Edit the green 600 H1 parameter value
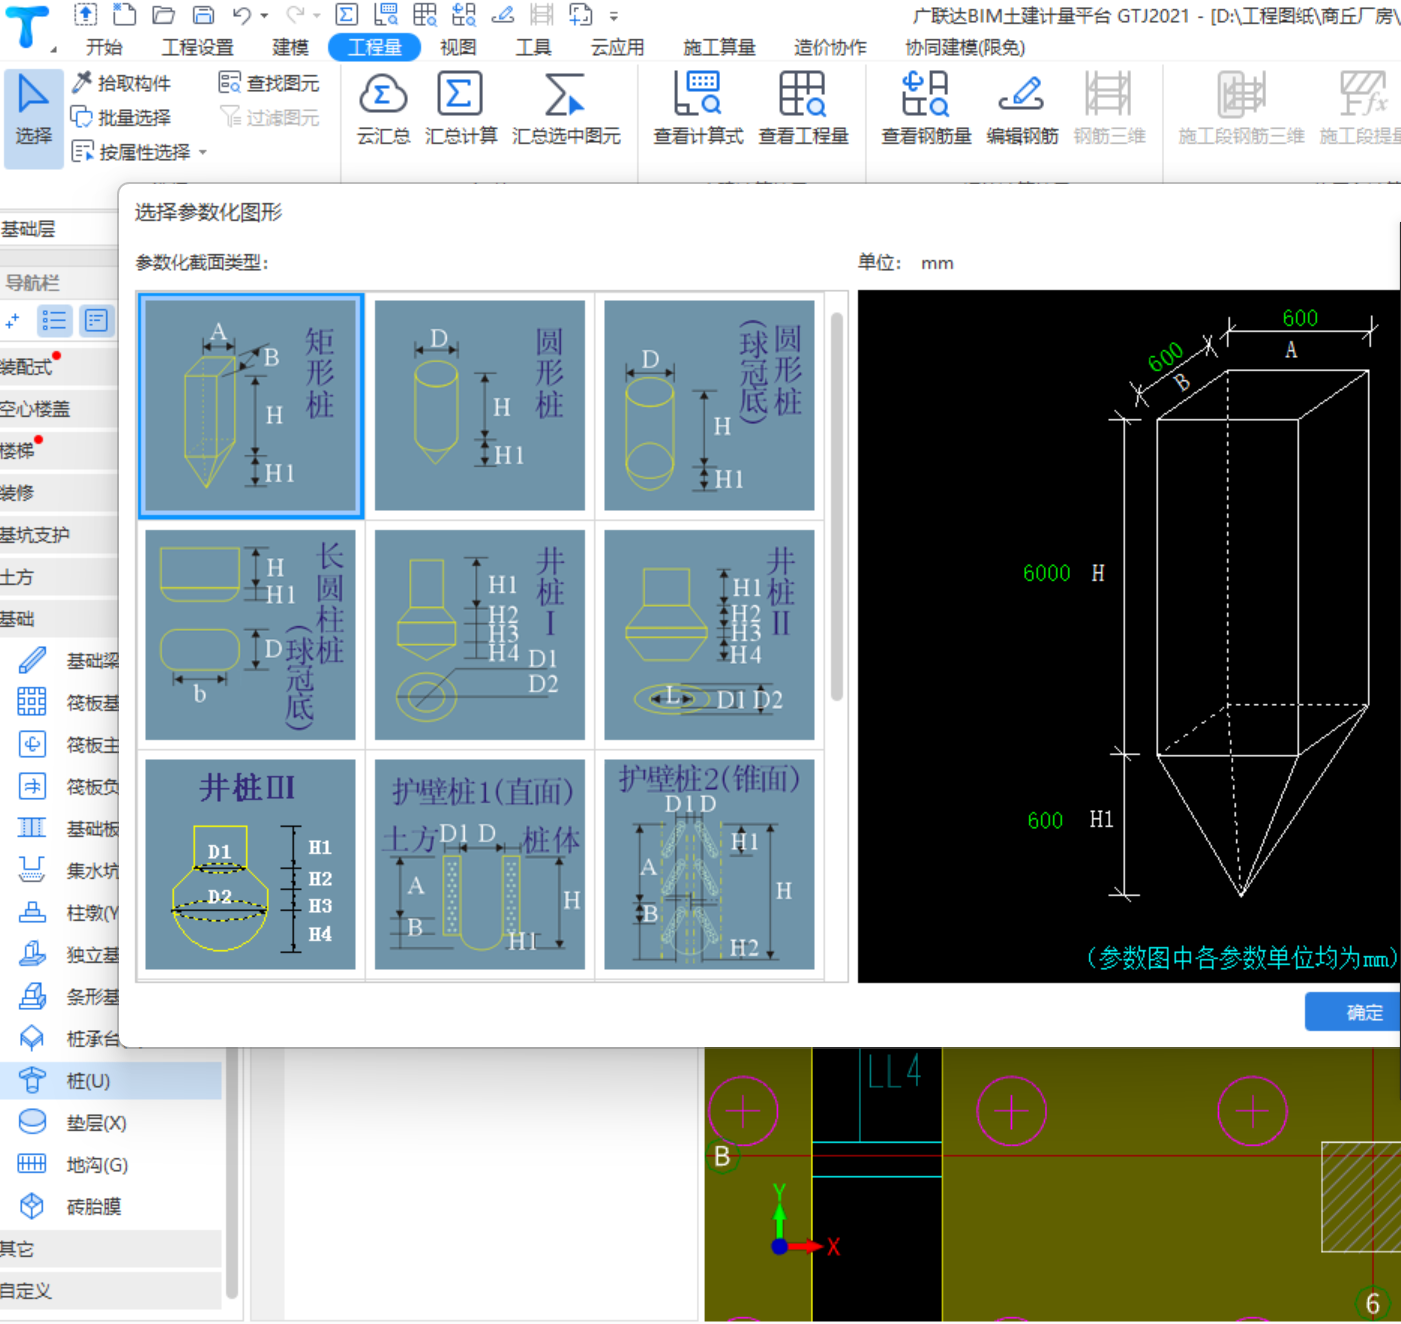The height and width of the screenshot is (1324, 1401). (x=1045, y=820)
